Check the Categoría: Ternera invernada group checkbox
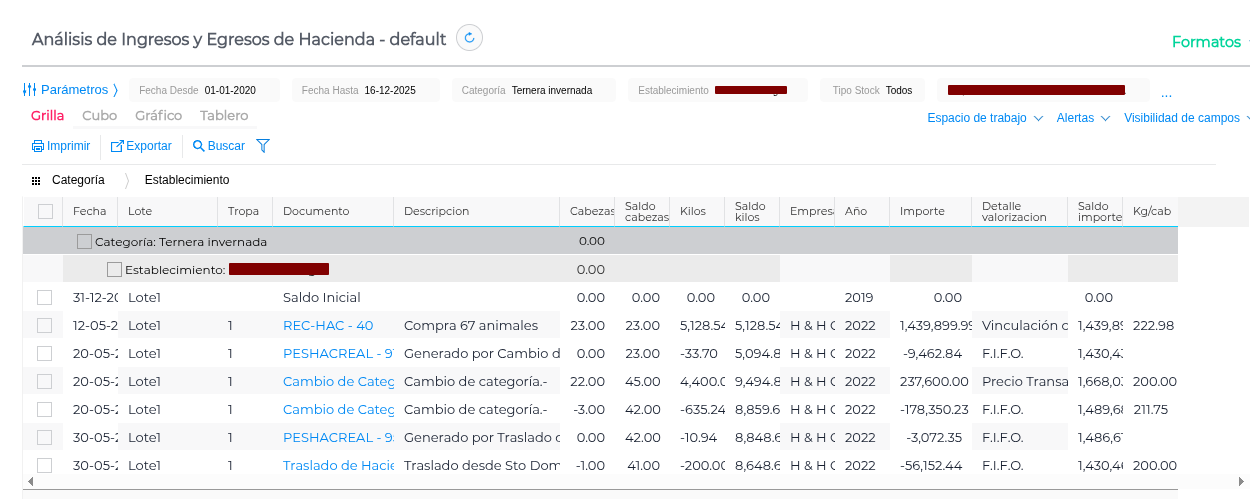 coord(84,241)
